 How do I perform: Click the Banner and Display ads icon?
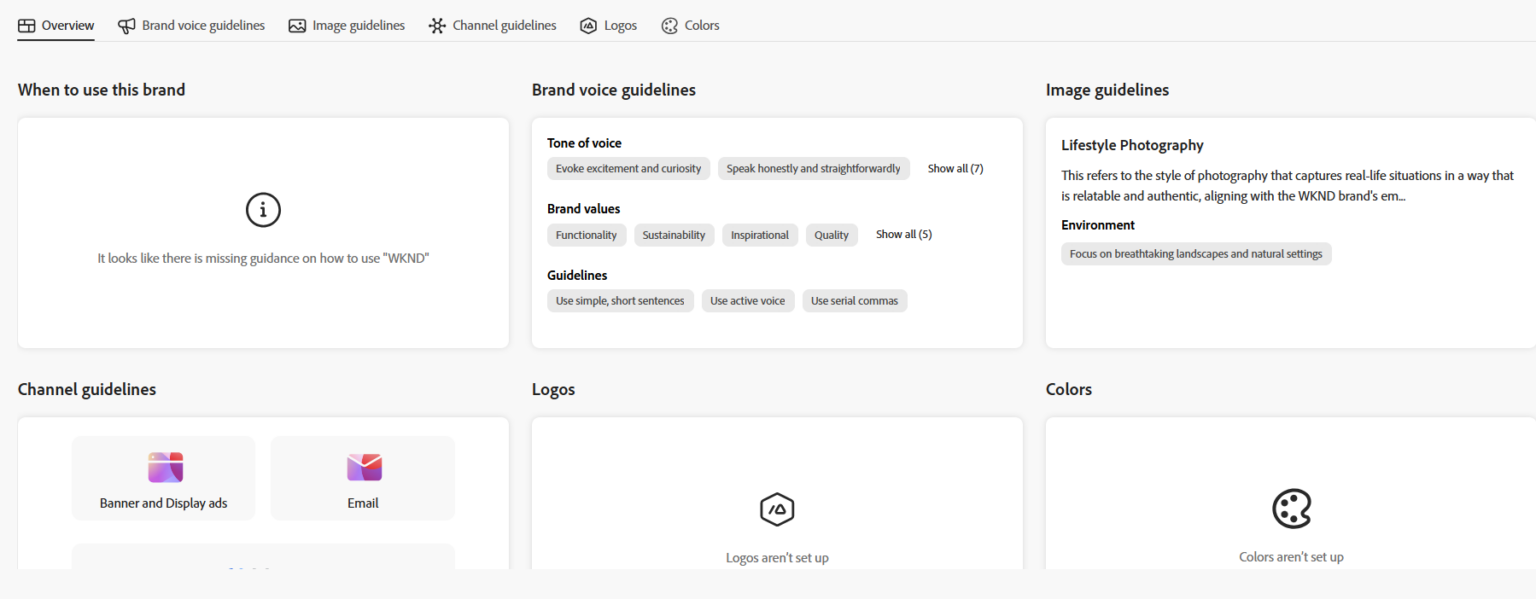(x=163, y=466)
